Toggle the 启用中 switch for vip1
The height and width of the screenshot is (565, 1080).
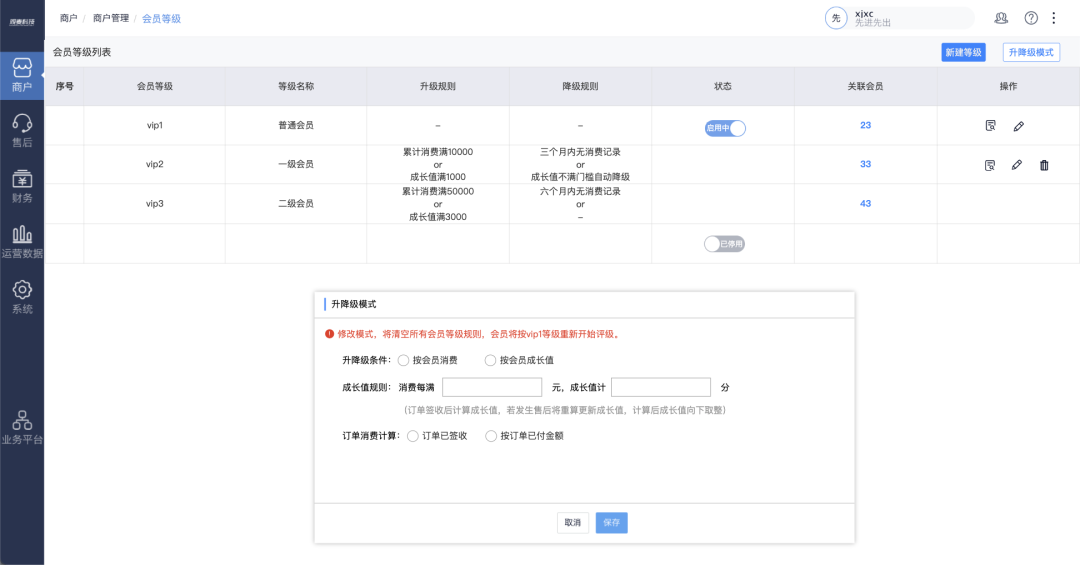[x=725, y=128]
